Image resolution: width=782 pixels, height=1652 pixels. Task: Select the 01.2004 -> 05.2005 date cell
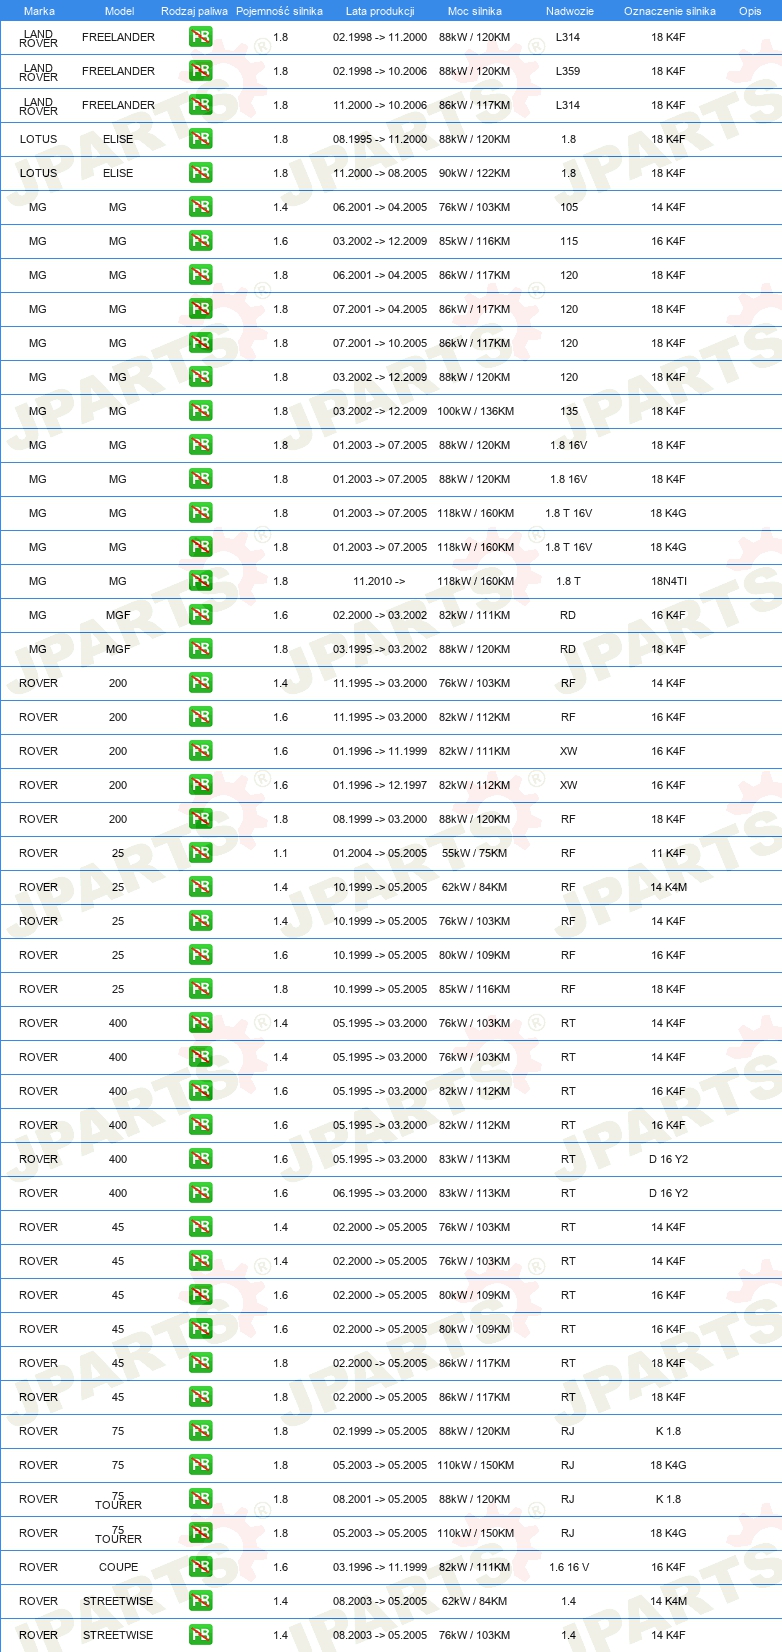tap(380, 853)
